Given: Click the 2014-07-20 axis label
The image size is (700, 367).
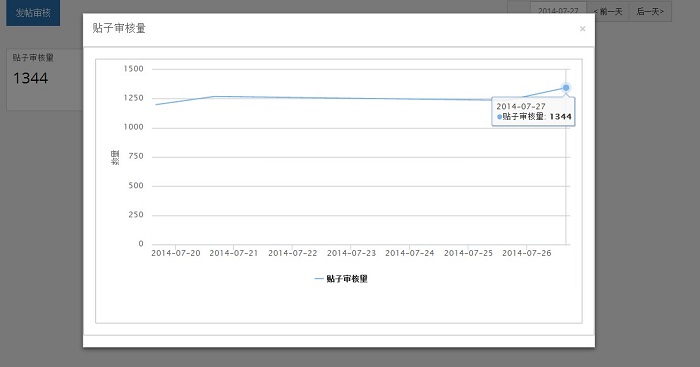Looking at the screenshot, I should pyautogui.click(x=176, y=253).
